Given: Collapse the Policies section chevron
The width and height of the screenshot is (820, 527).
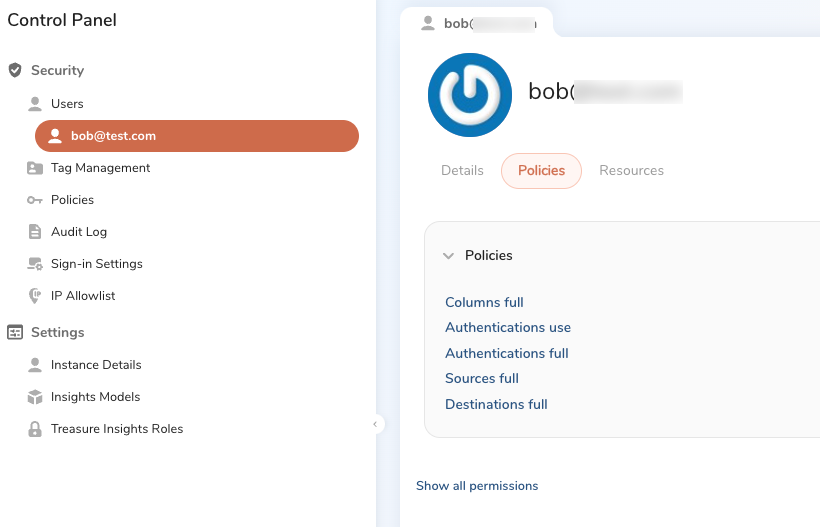Looking at the screenshot, I should pyautogui.click(x=449, y=256).
